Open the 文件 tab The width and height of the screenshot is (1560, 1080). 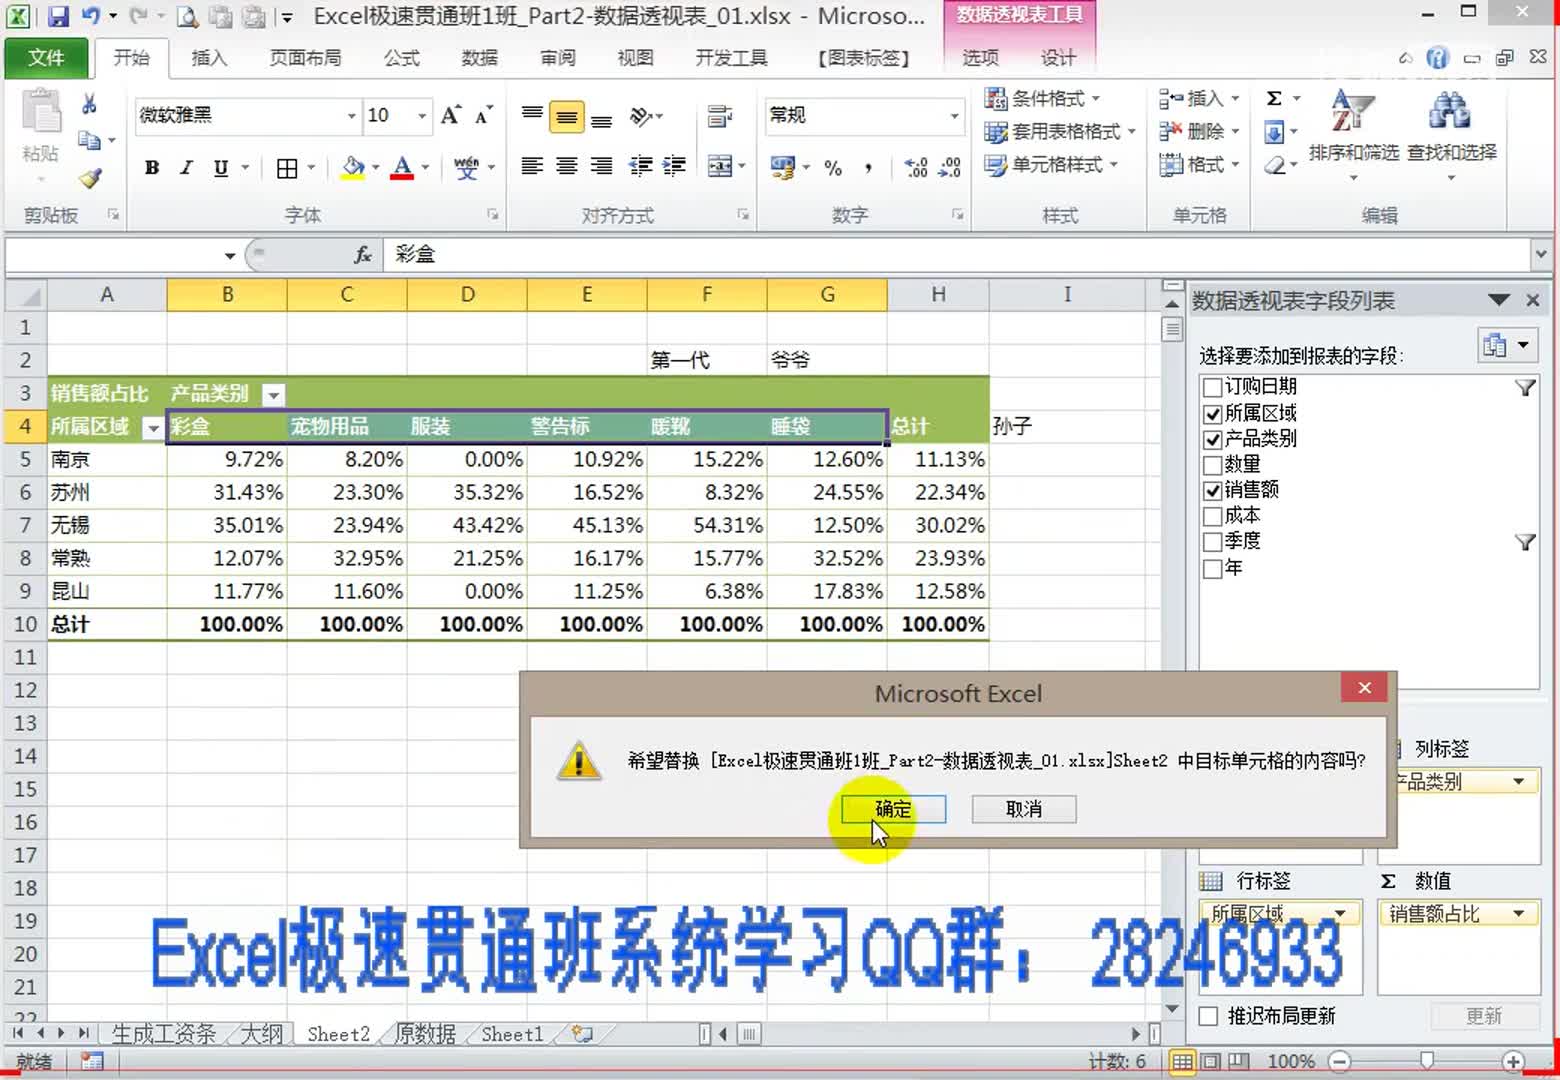click(x=46, y=58)
